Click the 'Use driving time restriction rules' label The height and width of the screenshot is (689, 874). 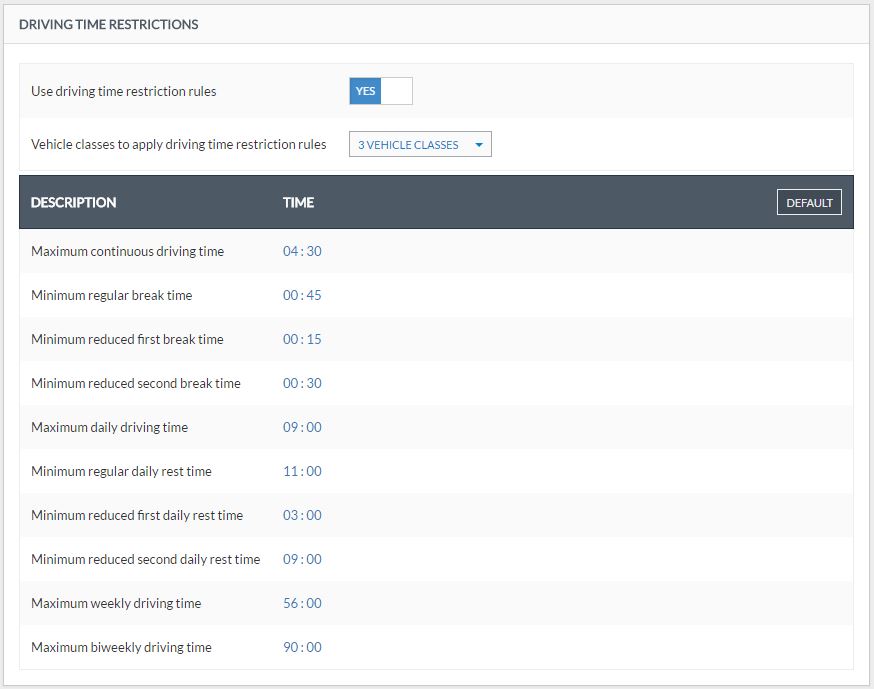124,92
